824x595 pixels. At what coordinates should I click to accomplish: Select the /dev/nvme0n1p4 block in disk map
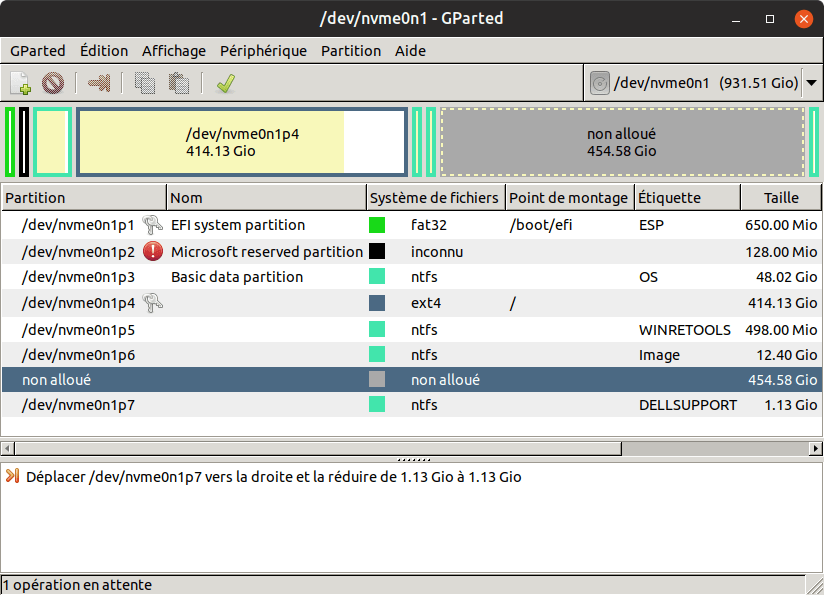coord(242,142)
